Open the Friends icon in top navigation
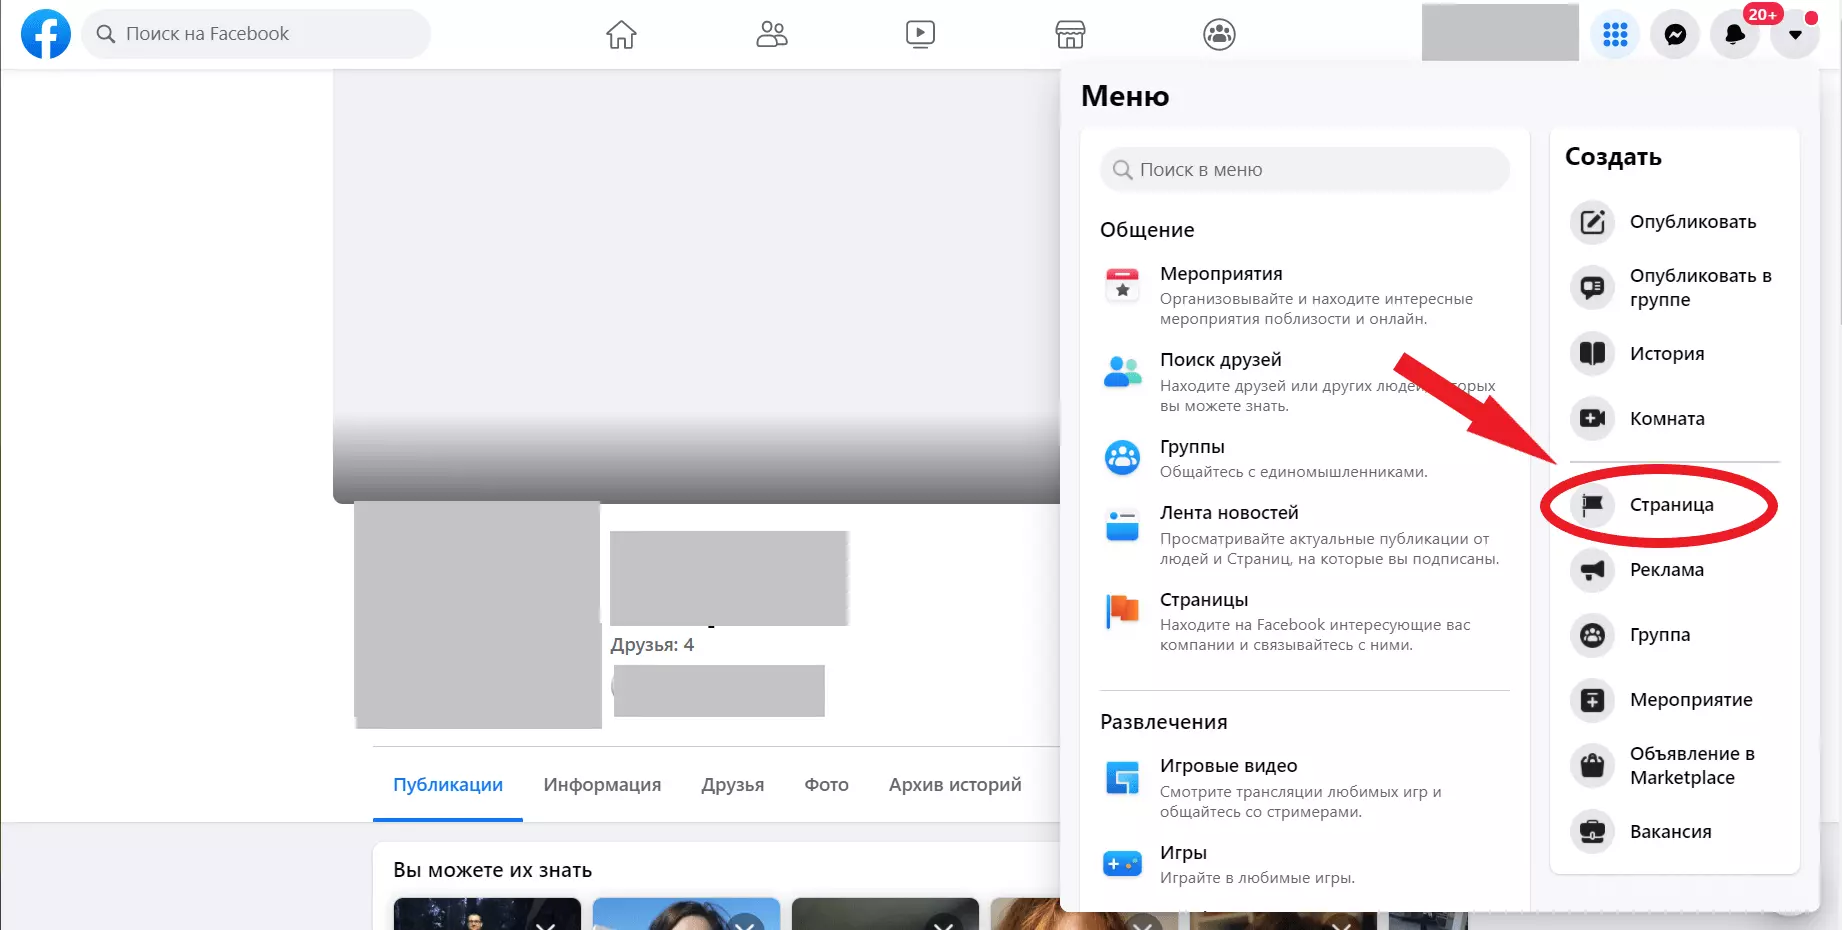Viewport: 1842px width, 930px height. tap(771, 34)
